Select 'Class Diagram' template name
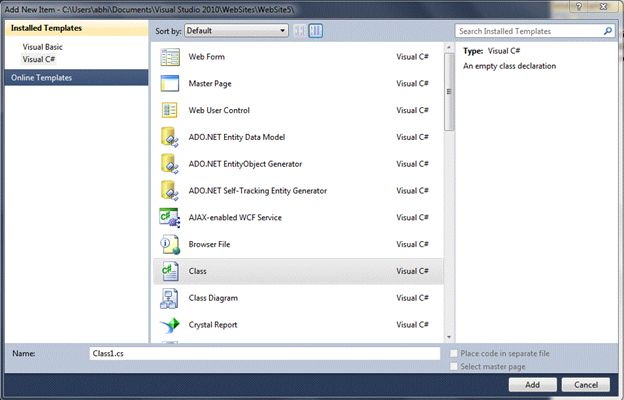The height and width of the screenshot is (400, 624). coord(213,298)
